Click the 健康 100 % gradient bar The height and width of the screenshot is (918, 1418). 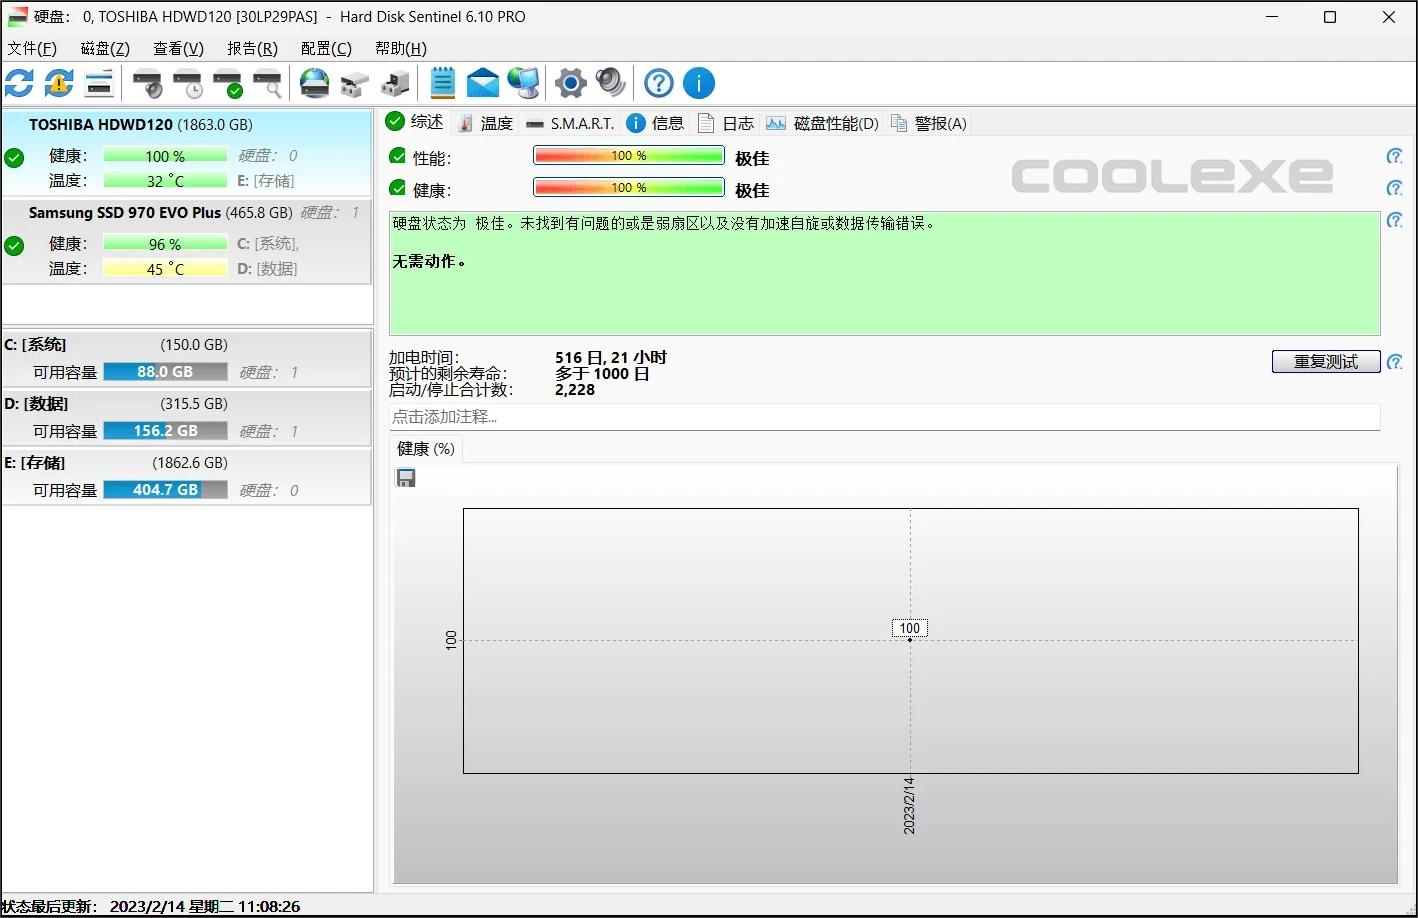point(628,188)
